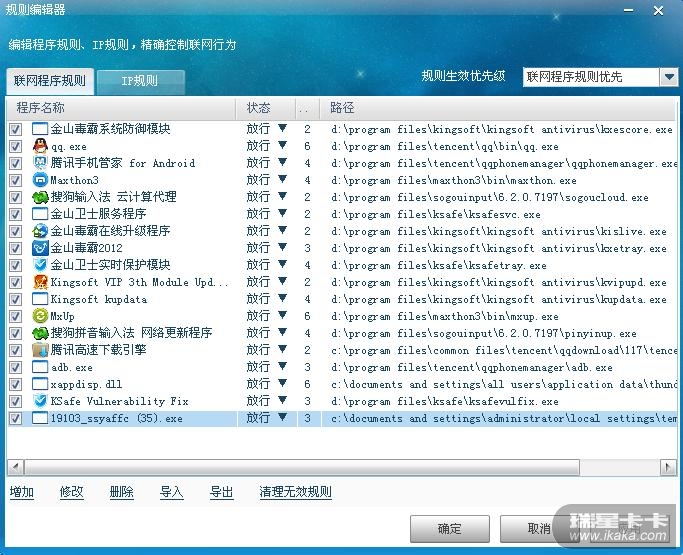683x555 pixels.
Task: Click the QQ penguin icon for qq.exe
Action: pyautogui.click(x=40, y=146)
